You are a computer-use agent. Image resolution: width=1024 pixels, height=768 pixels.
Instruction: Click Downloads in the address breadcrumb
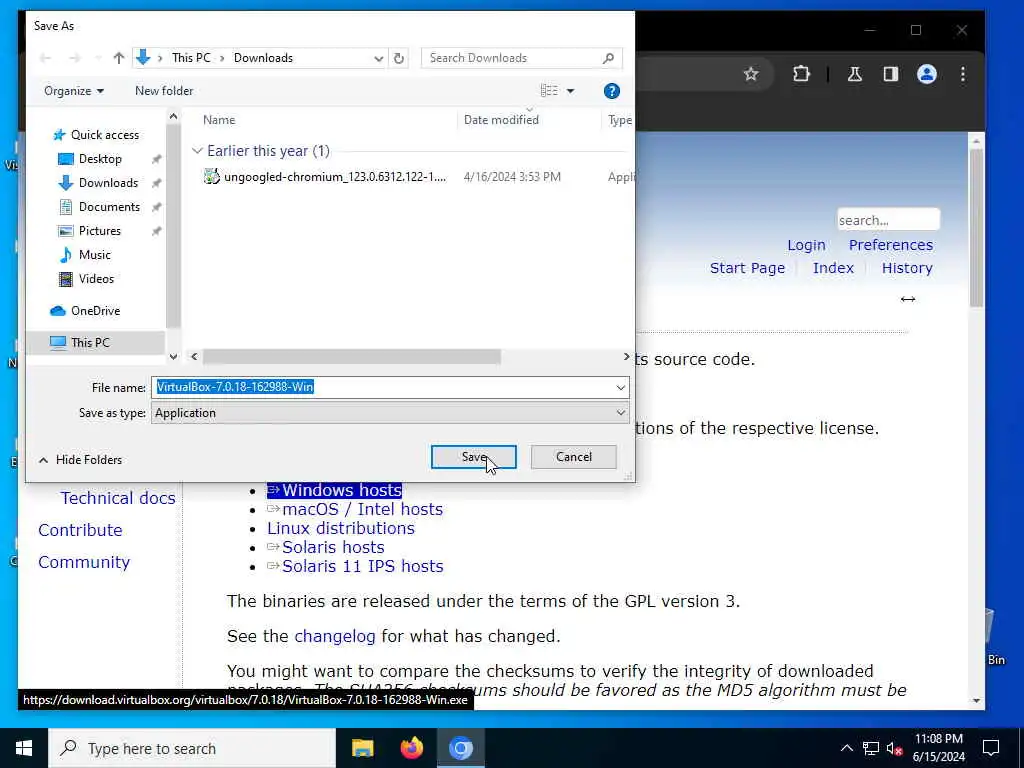[263, 58]
